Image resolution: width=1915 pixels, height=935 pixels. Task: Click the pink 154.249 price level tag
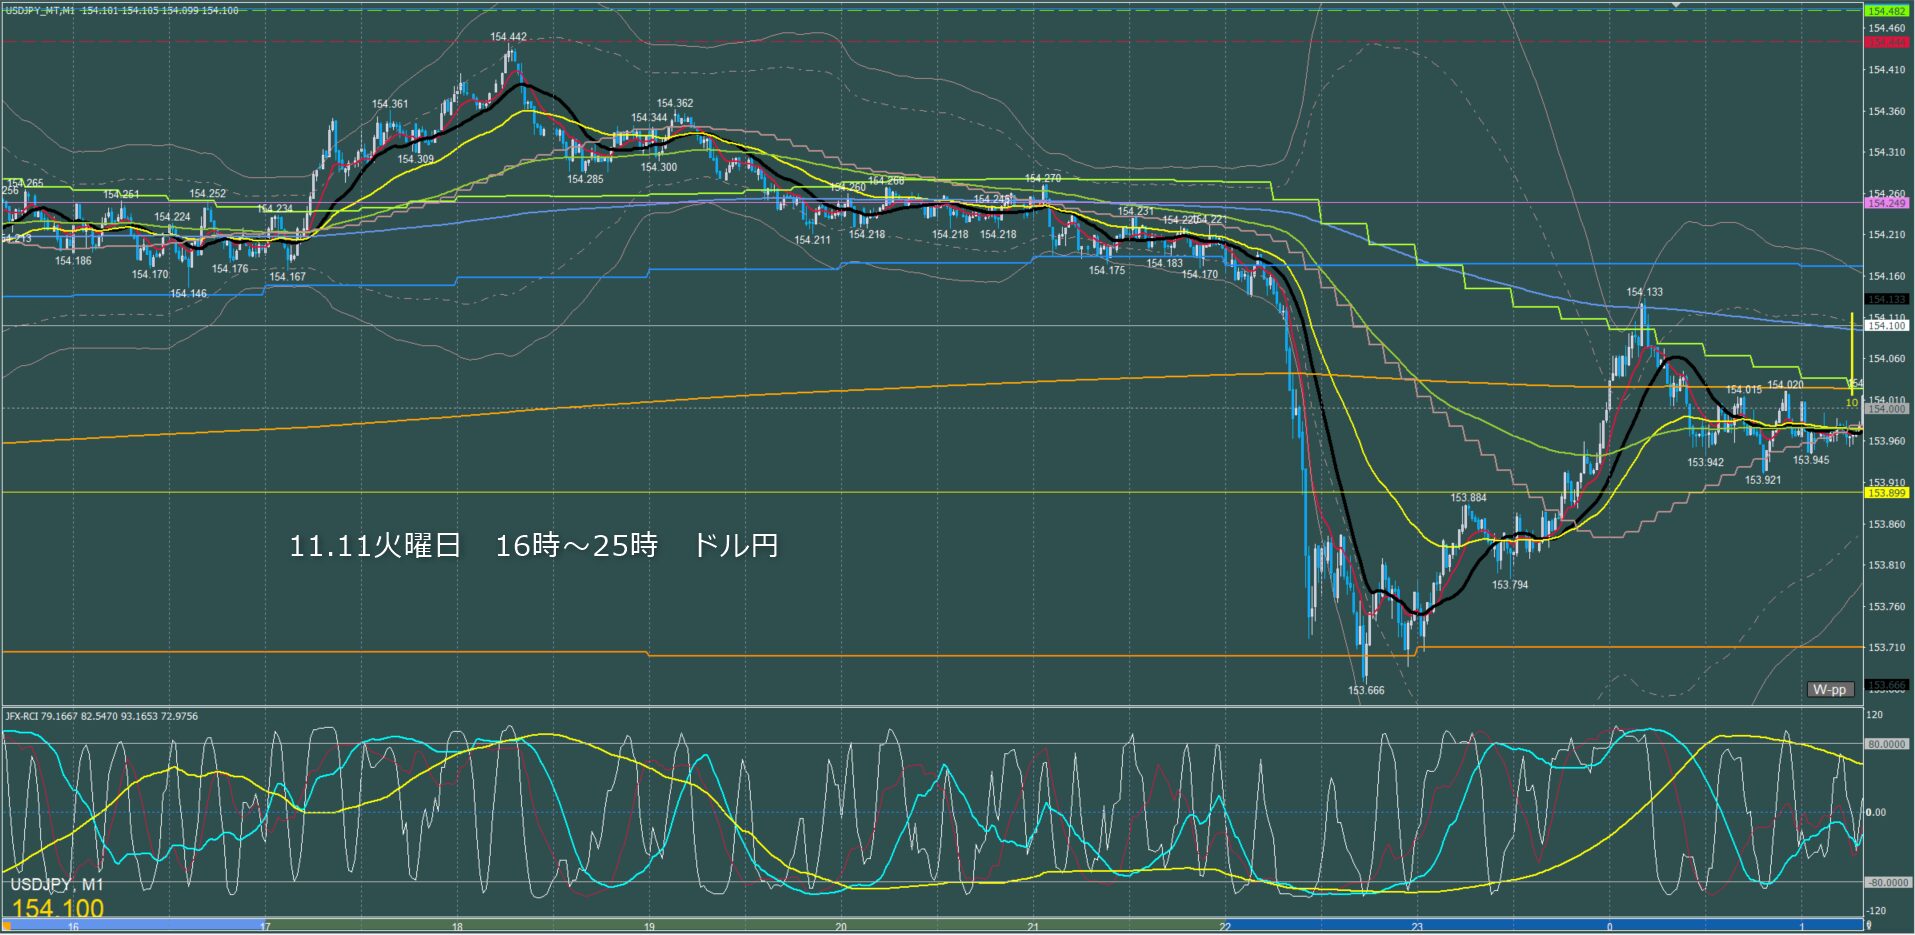coord(1886,203)
